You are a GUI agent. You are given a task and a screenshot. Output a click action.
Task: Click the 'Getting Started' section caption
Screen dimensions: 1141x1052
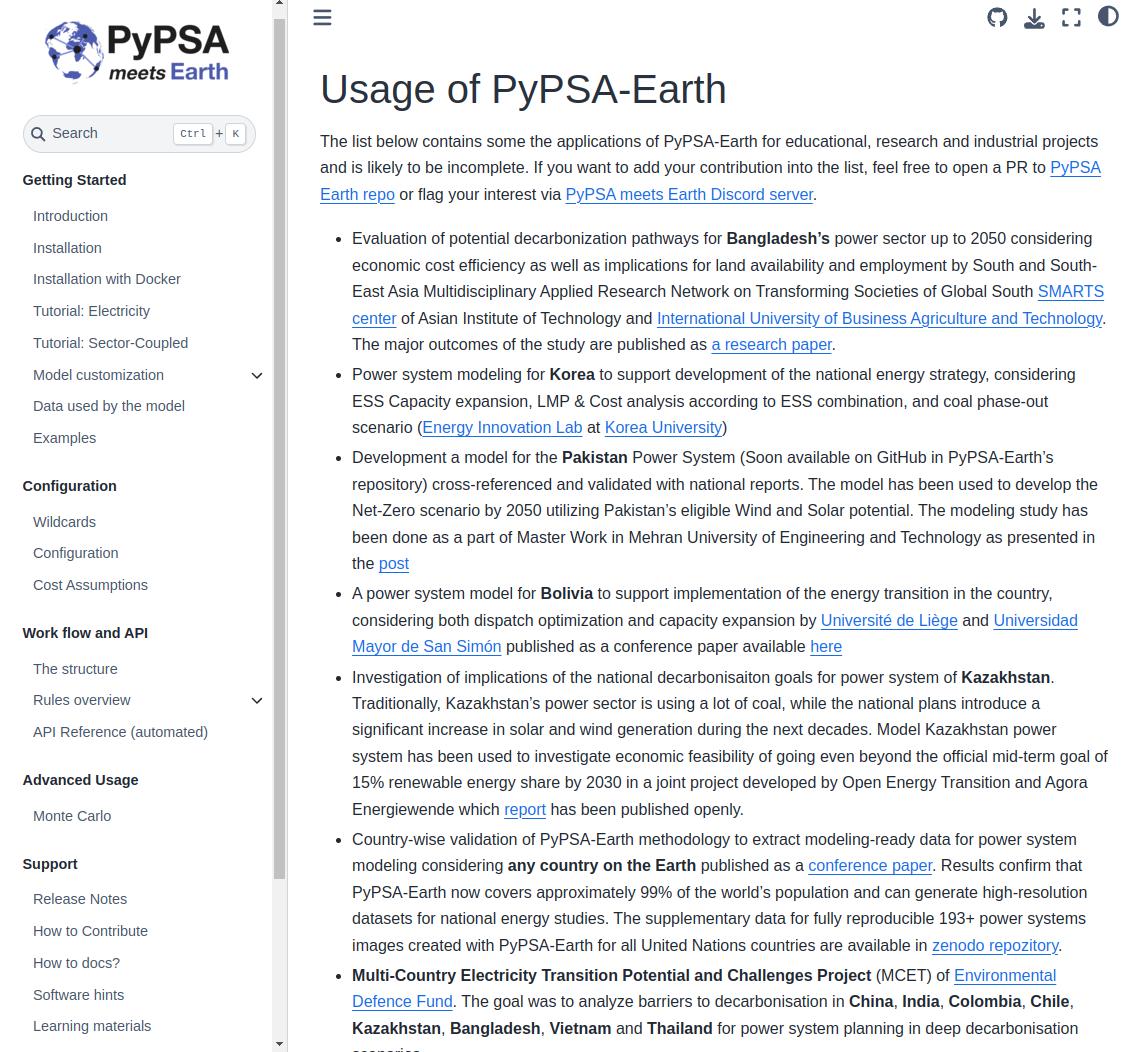74,180
